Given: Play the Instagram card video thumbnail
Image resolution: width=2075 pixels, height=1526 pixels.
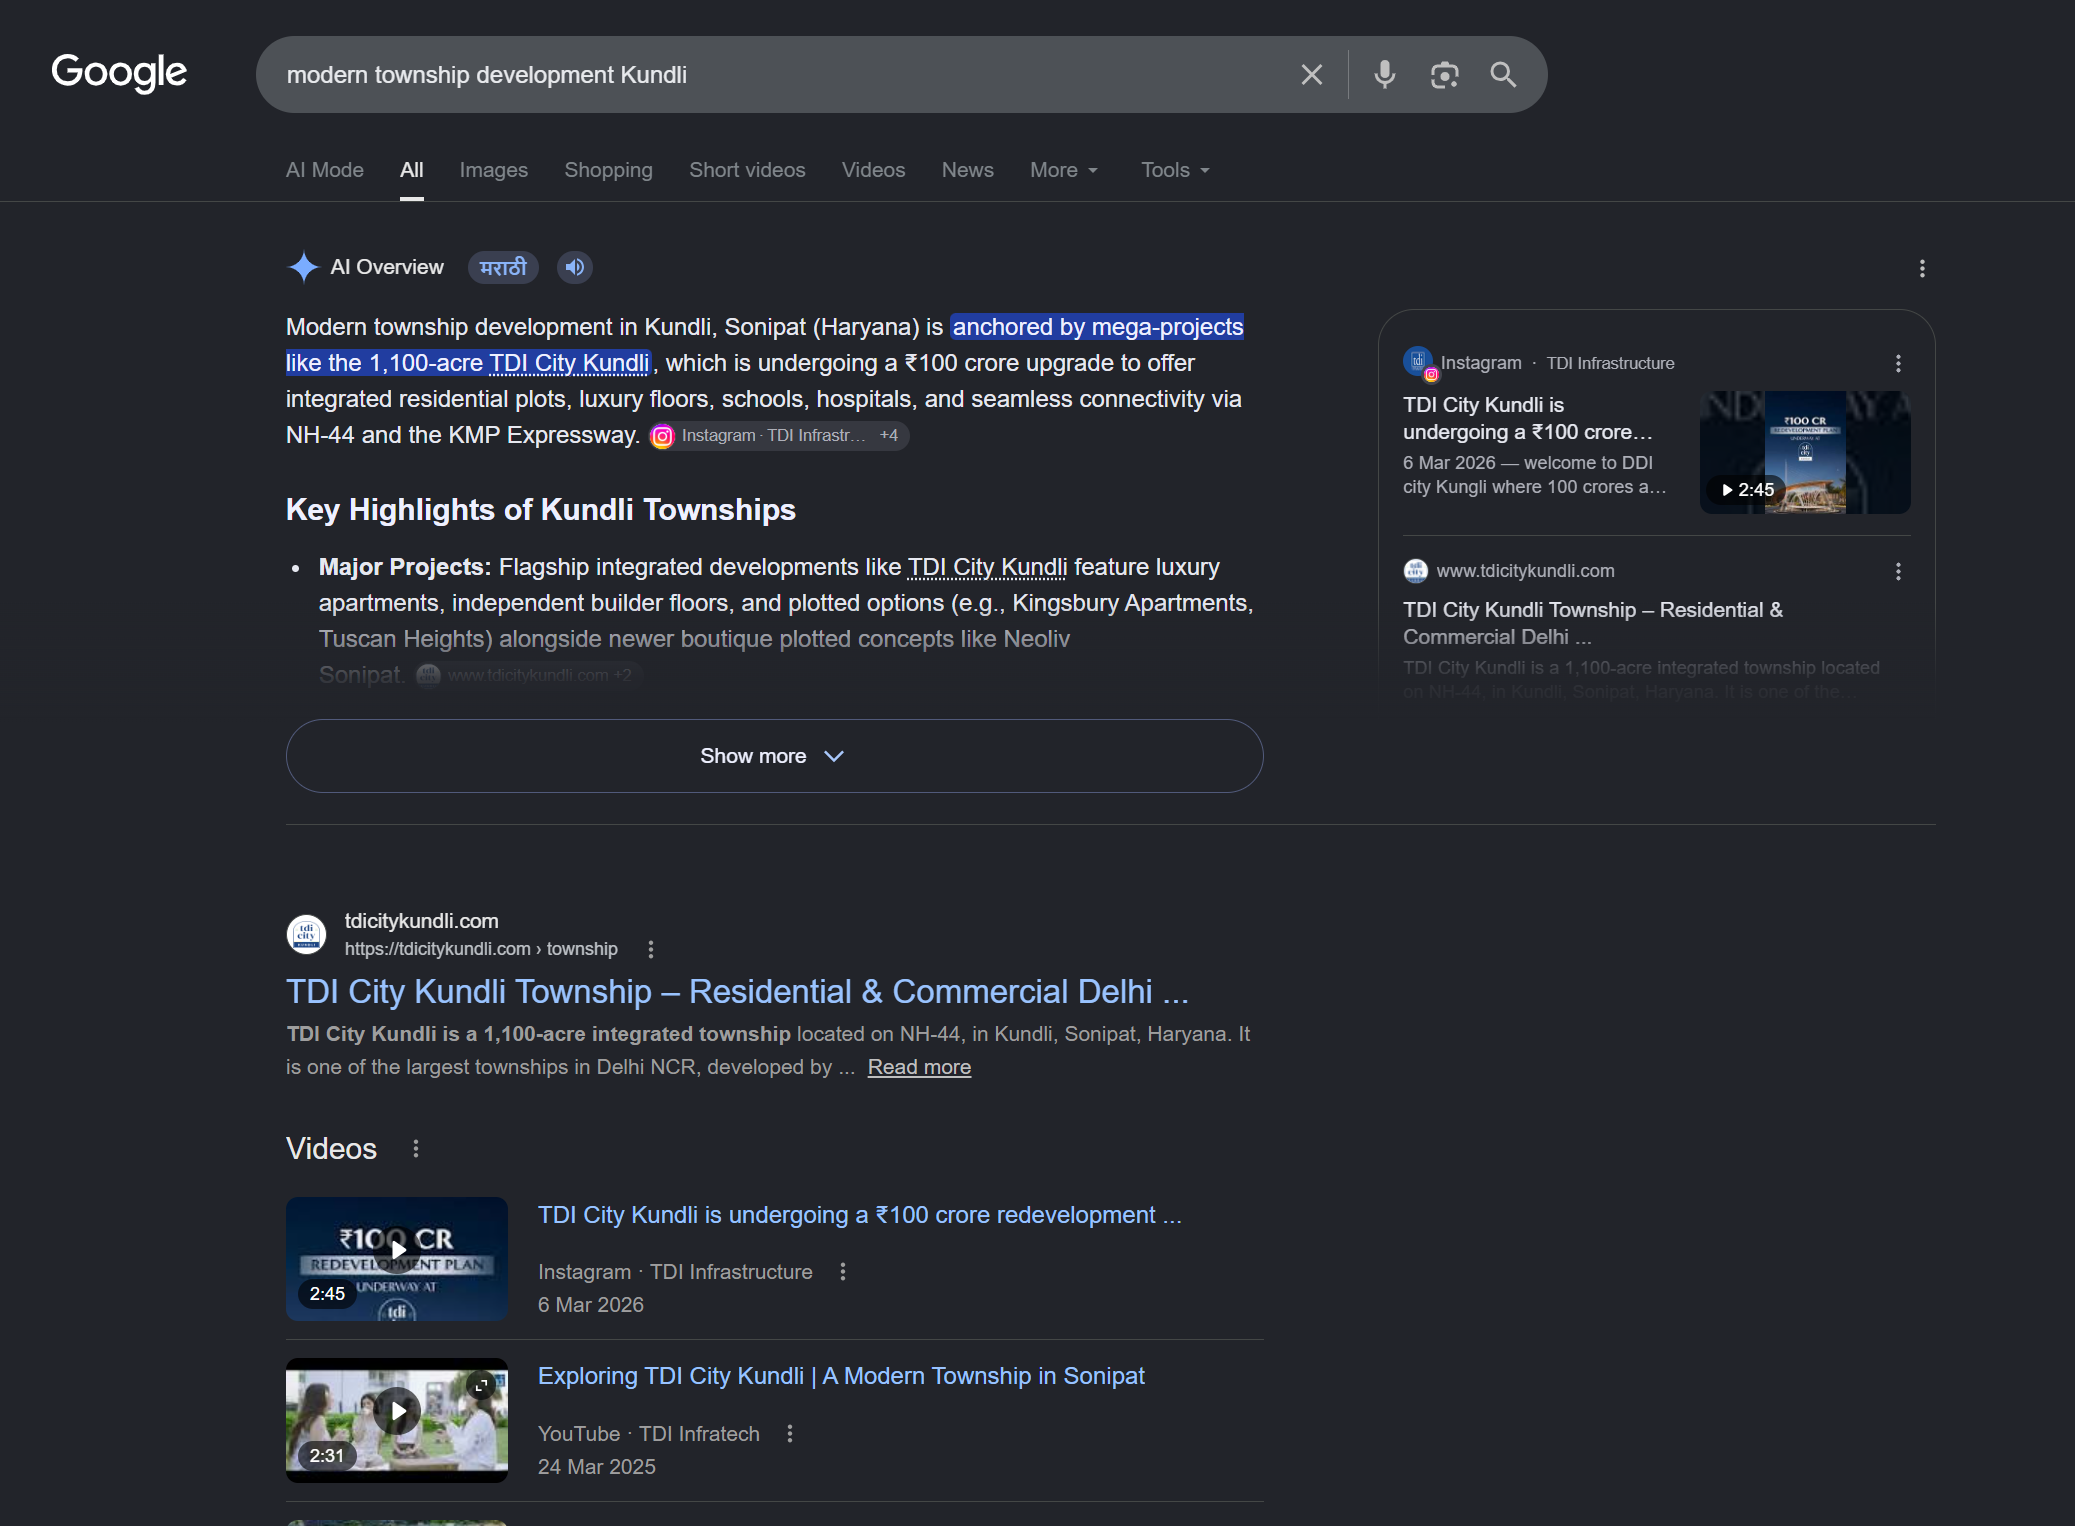Looking at the screenshot, I should [x=1805, y=452].
